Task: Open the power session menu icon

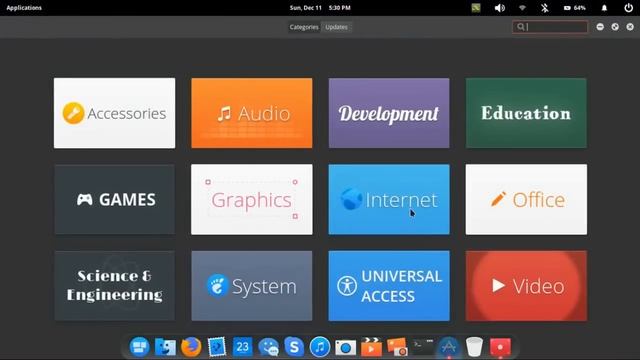Action: tap(629, 8)
